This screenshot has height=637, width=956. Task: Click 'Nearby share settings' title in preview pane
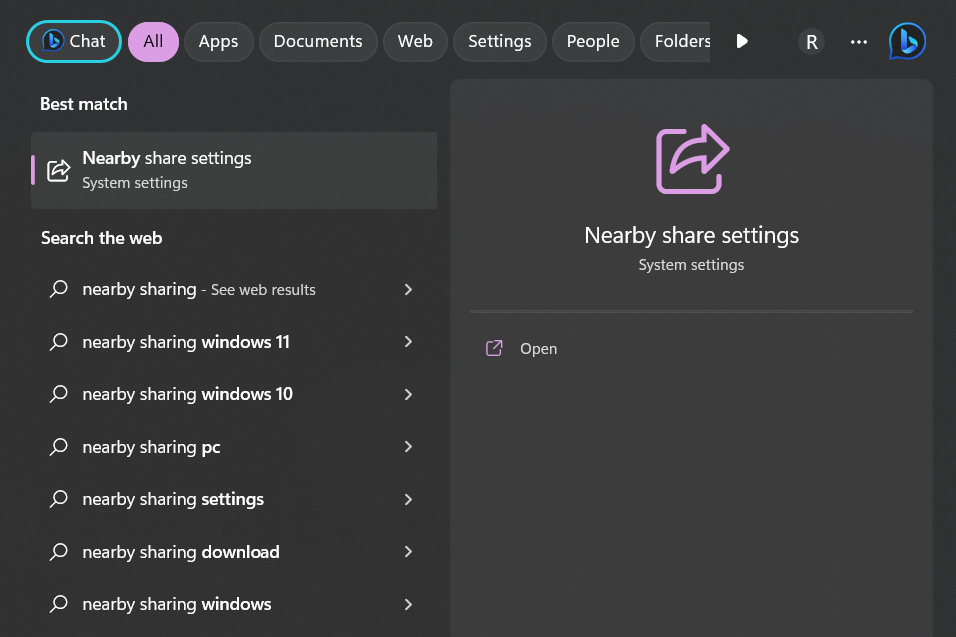(x=691, y=236)
